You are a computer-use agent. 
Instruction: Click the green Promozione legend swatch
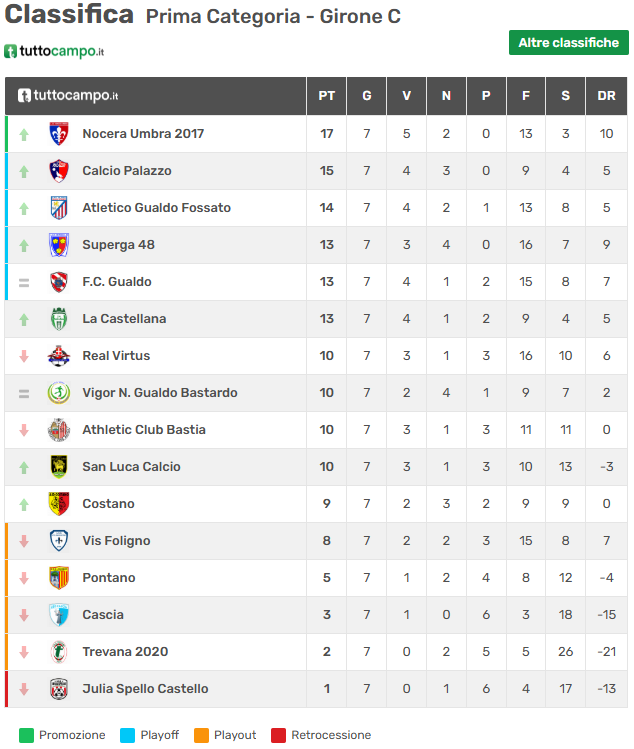click(x=27, y=735)
